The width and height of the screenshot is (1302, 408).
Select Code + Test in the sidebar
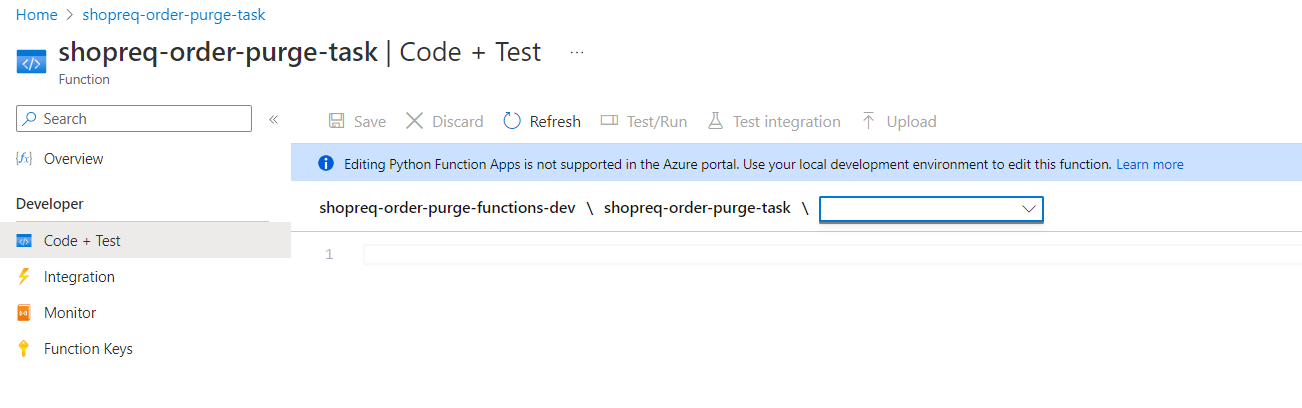pyautogui.click(x=82, y=241)
